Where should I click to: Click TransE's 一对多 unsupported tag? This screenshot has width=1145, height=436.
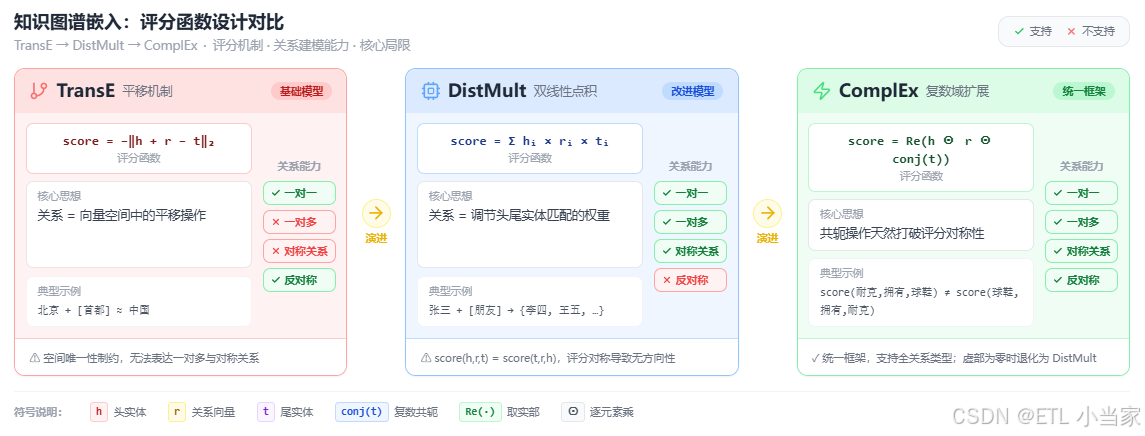[299, 222]
